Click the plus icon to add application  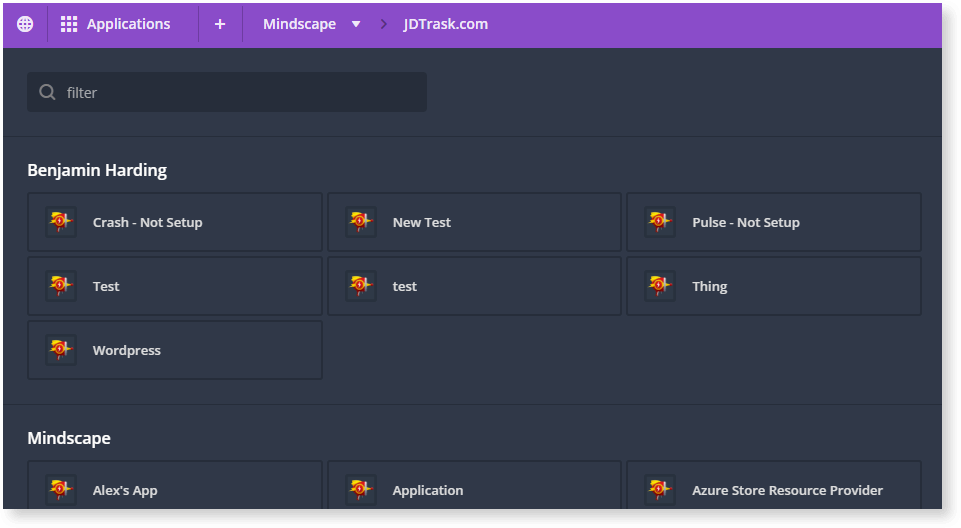(220, 24)
